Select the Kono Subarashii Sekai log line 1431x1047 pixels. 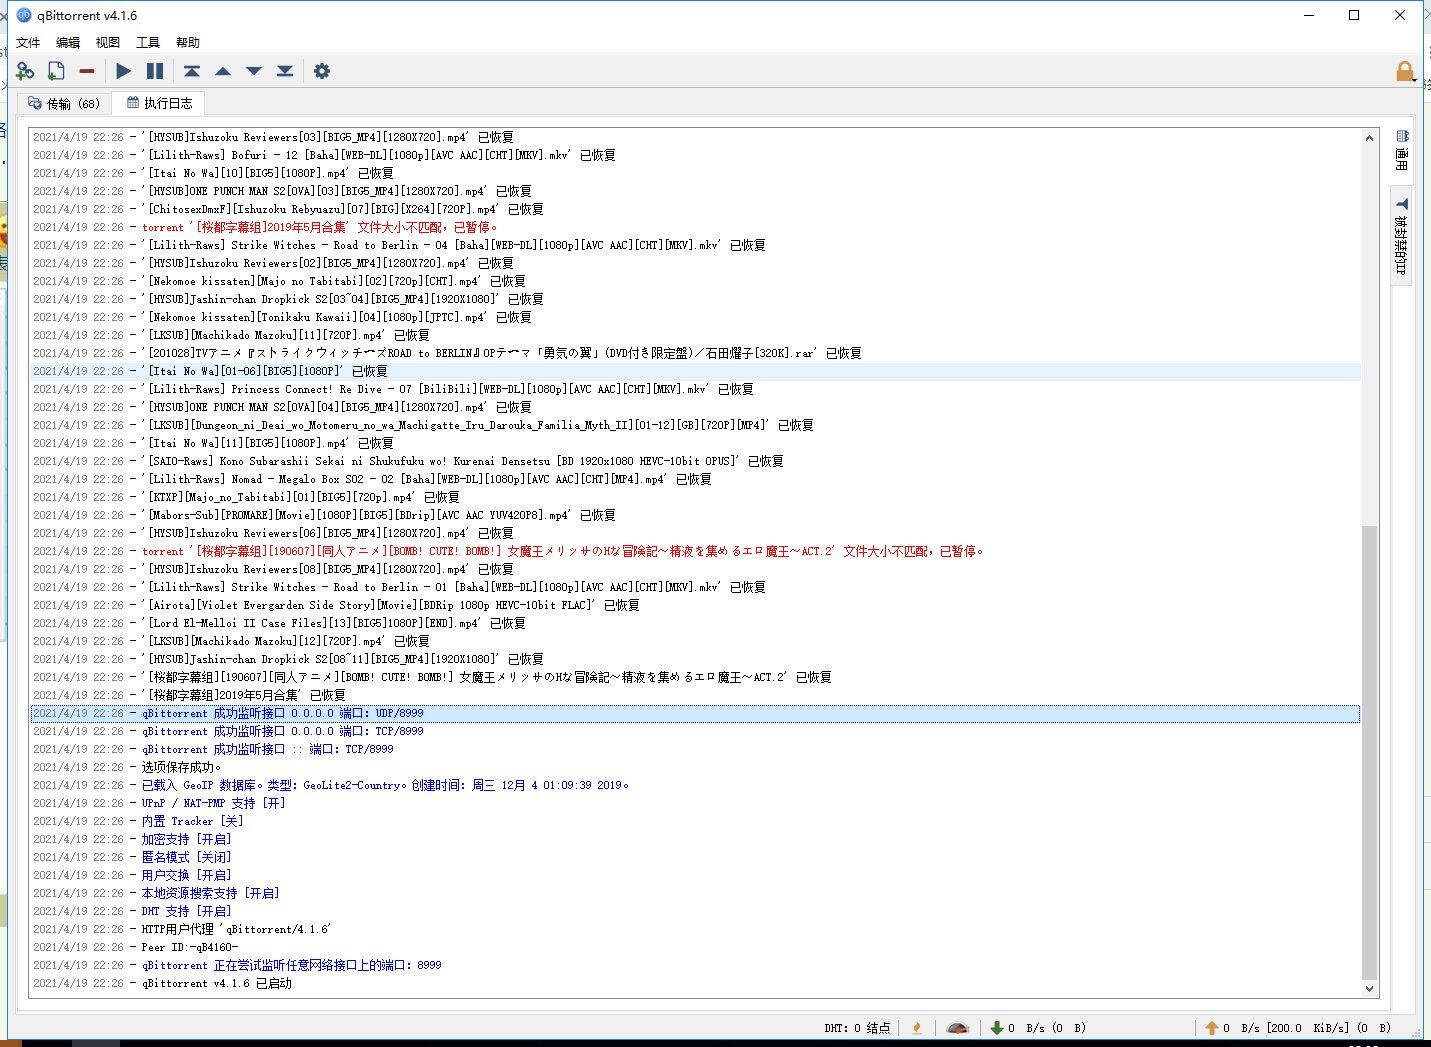coord(695,461)
